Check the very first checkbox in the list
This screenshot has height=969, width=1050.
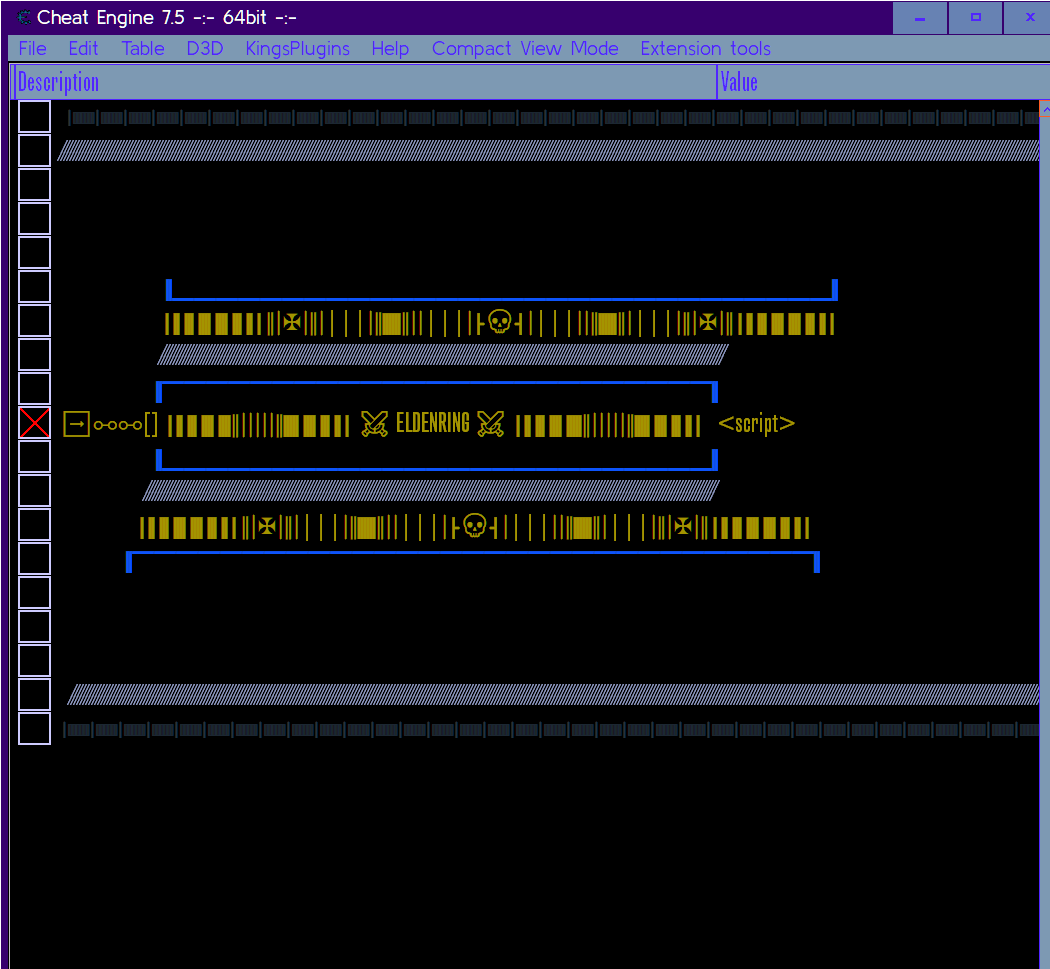(x=35, y=117)
